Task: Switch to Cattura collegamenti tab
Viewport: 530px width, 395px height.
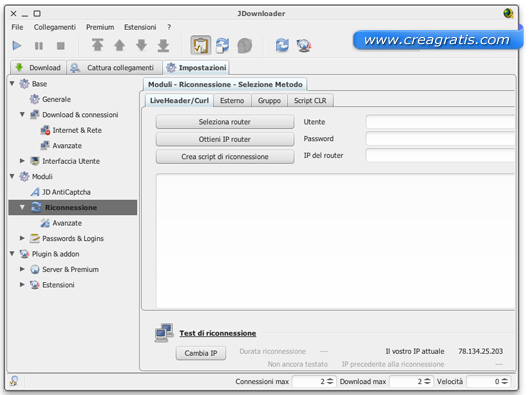Action: click(114, 68)
